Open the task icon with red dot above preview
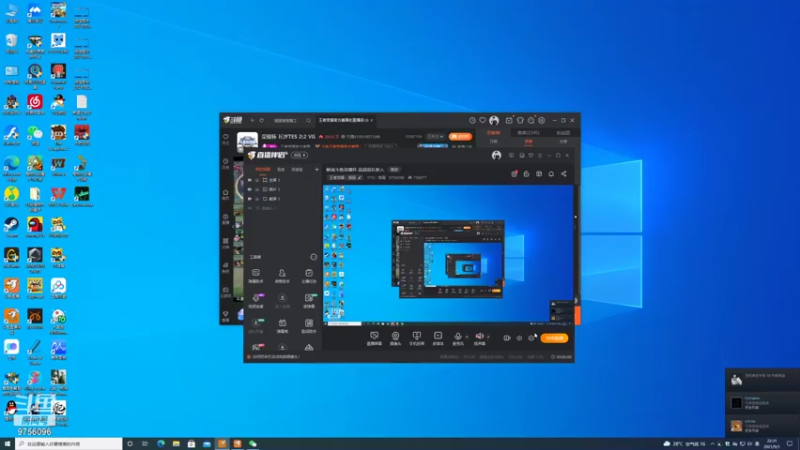This screenshot has width=800, height=450. pos(514,174)
